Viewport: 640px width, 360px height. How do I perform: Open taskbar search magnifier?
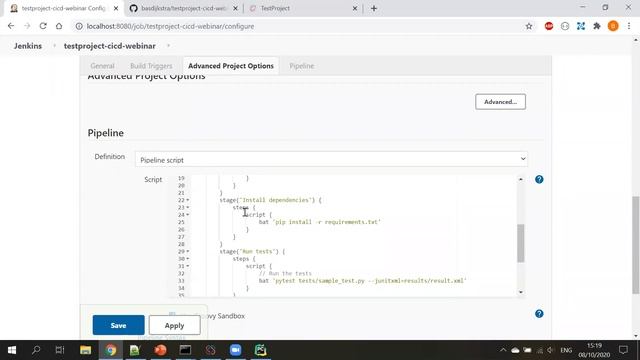[x=36, y=350]
